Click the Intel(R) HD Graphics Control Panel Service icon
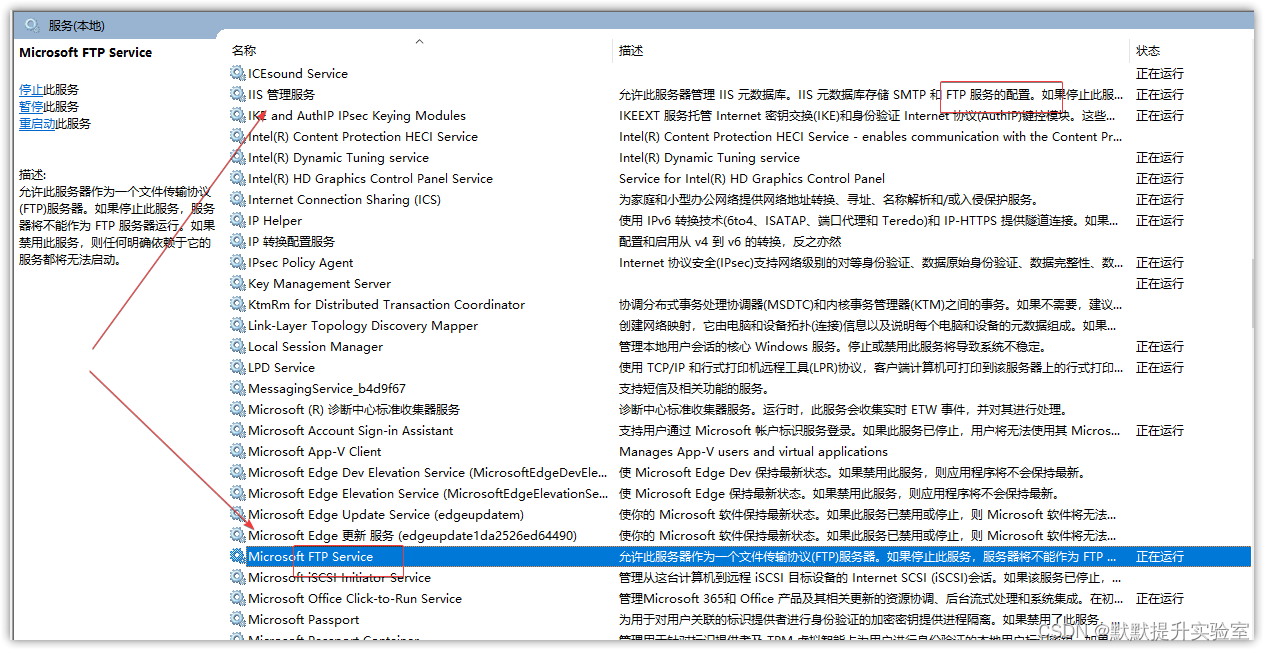1264x650 pixels. [x=237, y=178]
